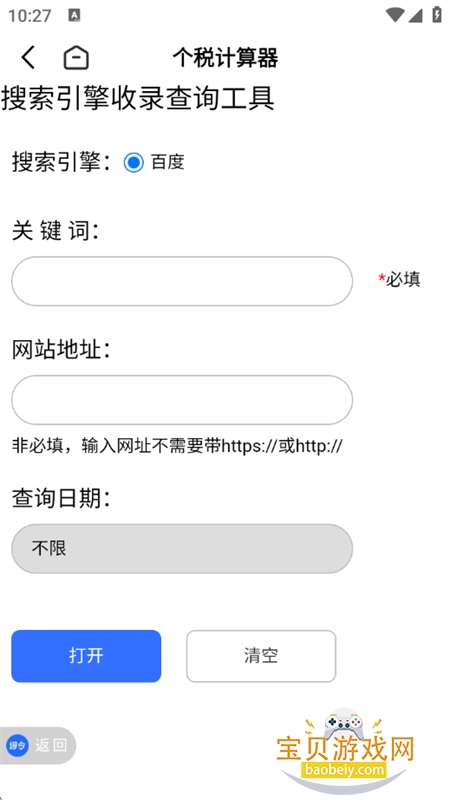The image size is (450, 800).
Task: Open the 查询日期 dropdown showing 不限
Action: click(182, 548)
